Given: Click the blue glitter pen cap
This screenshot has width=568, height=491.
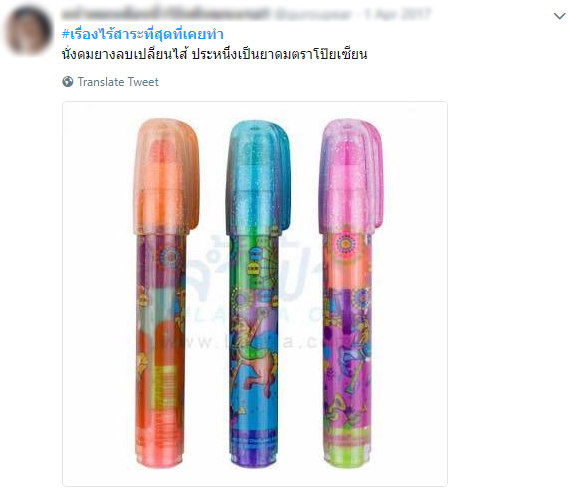Looking at the screenshot, I should [x=258, y=178].
